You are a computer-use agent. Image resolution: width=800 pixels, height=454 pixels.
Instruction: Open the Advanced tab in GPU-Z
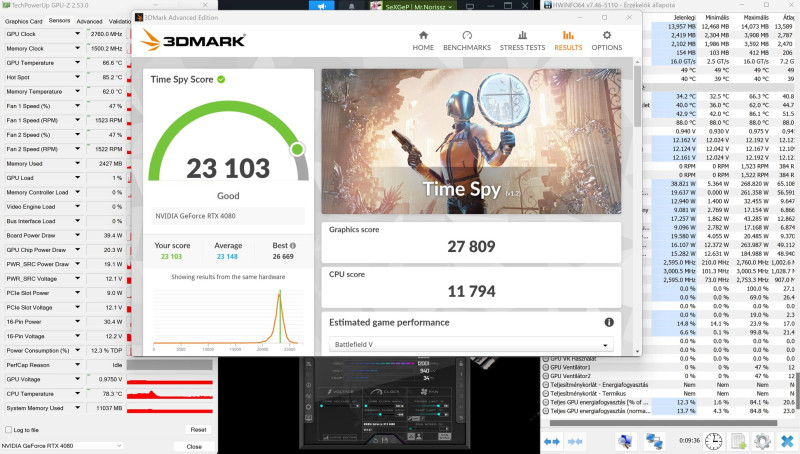(x=89, y=21)
